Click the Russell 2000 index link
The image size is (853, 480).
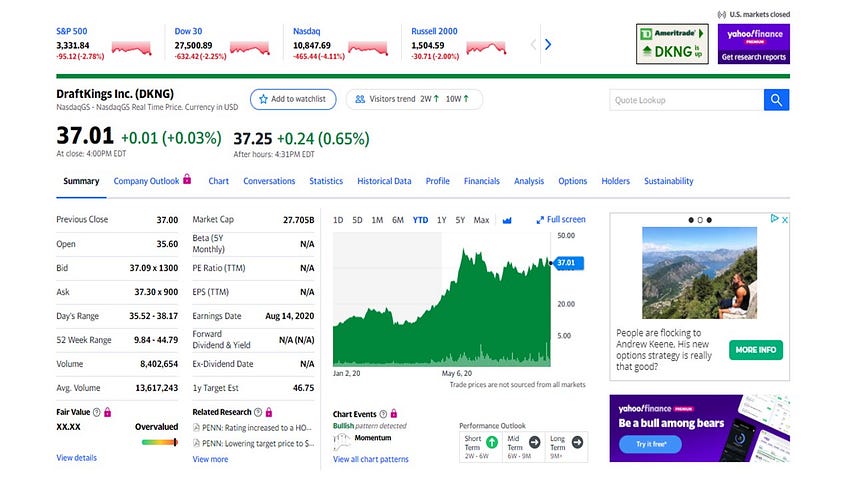434,32
